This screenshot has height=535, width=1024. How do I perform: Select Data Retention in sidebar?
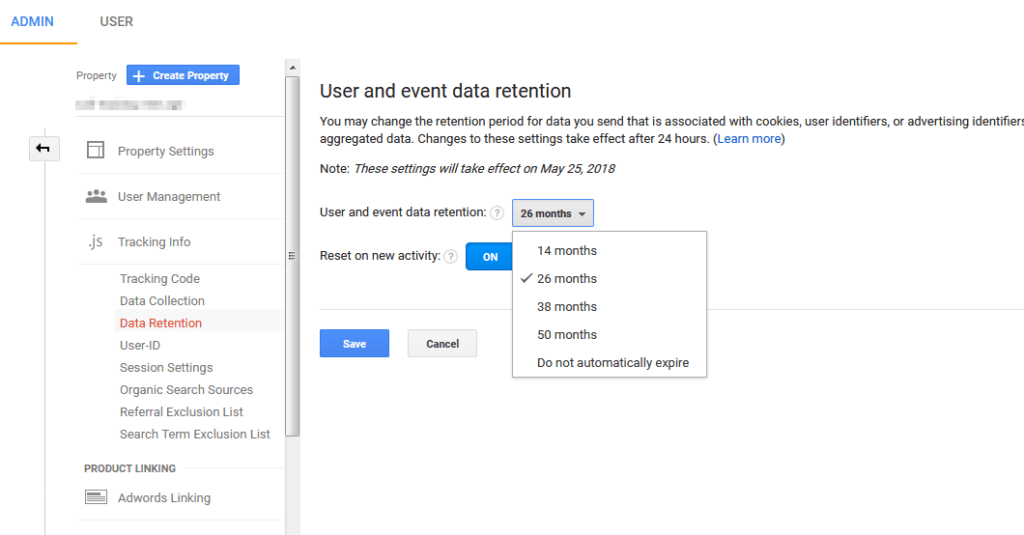point(161,323)
